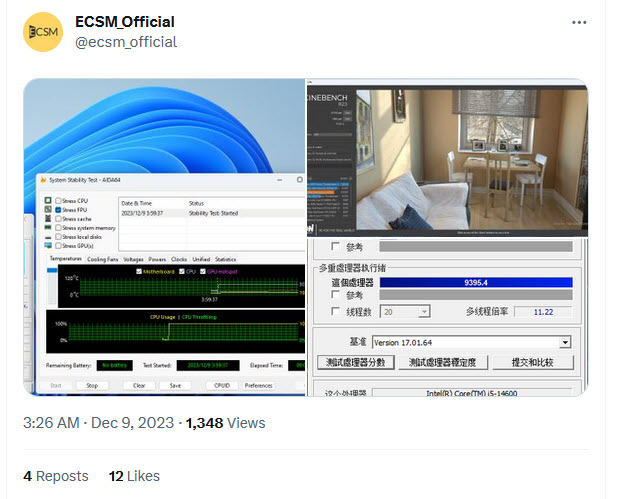Screen dimensions: 618x499
Task: Open the 3:26 AM · Dec 9, 2023 timestamp
Action: [99, 423]
